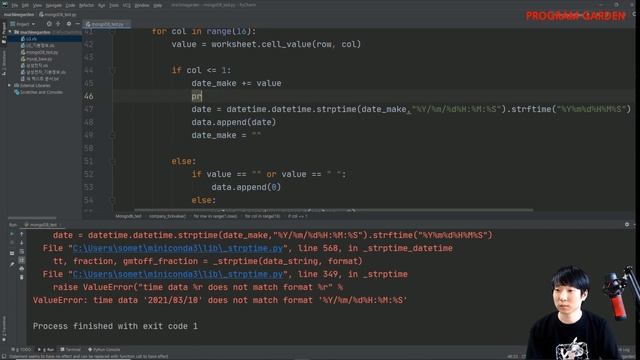Open the Run tool window tab in bottom bar
The height and width of the screenshot is (360, 640).
46,350
